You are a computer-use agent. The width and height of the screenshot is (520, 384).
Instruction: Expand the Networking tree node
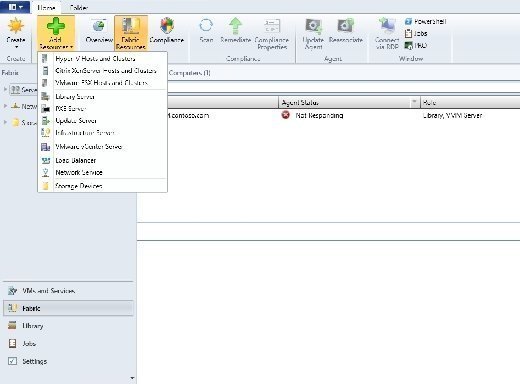click(5, 106)
